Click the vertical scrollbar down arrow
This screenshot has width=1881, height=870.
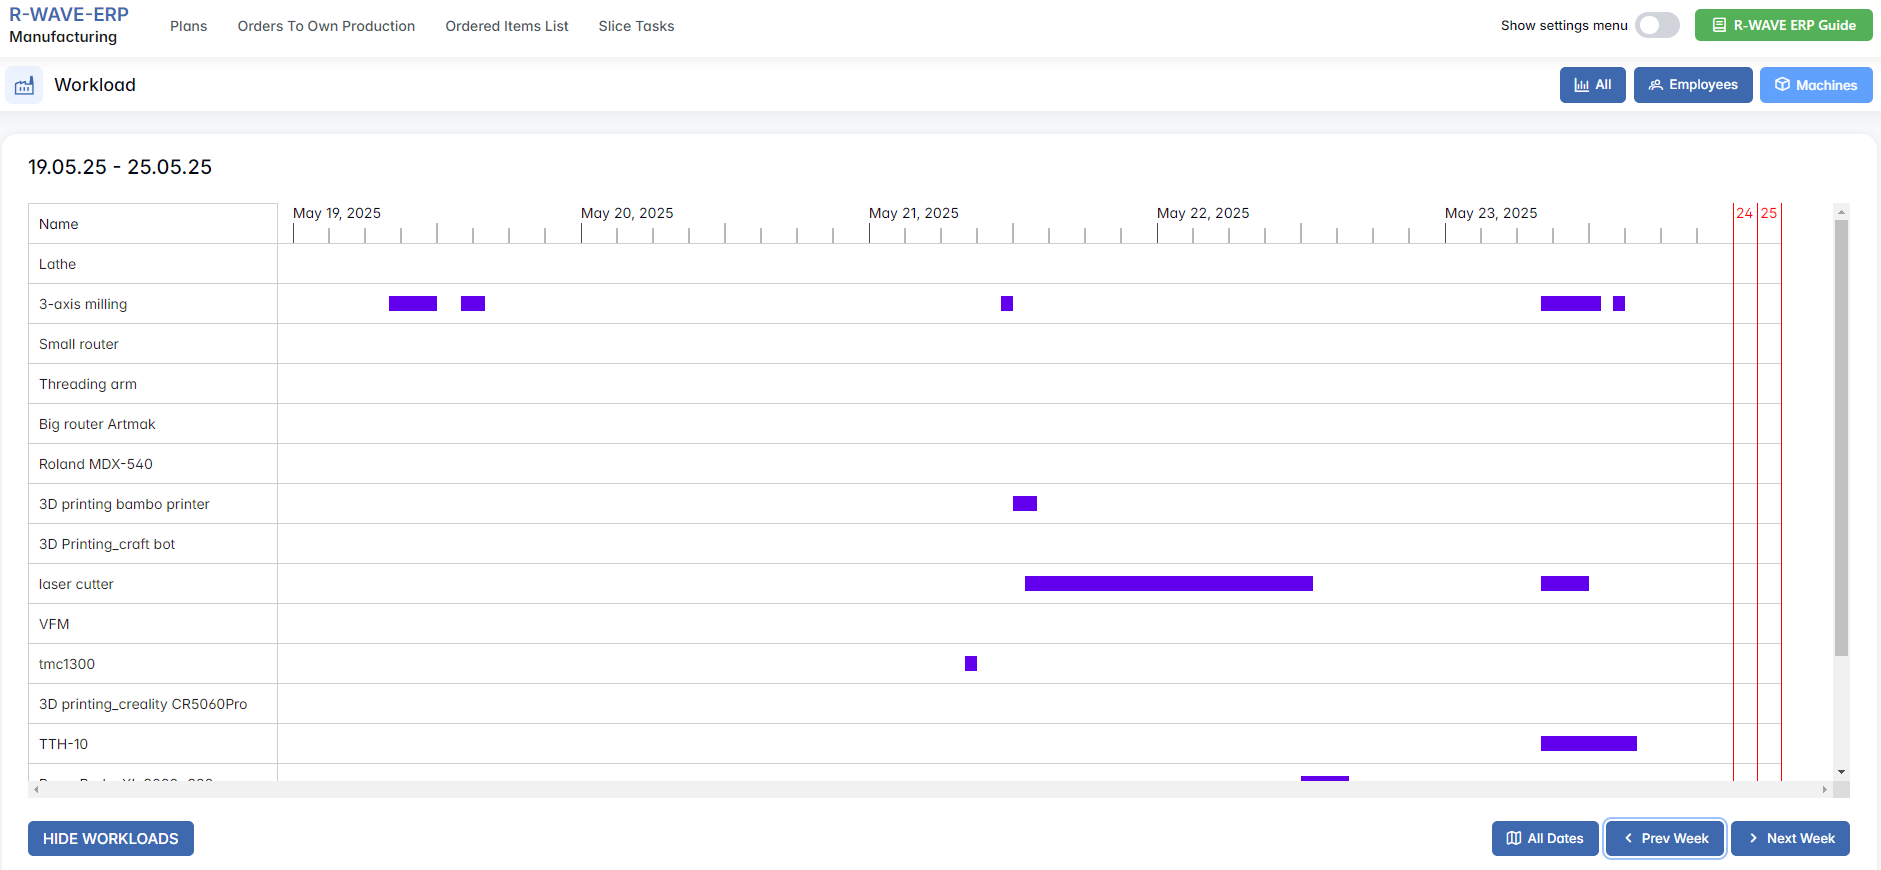point(1841,772)
